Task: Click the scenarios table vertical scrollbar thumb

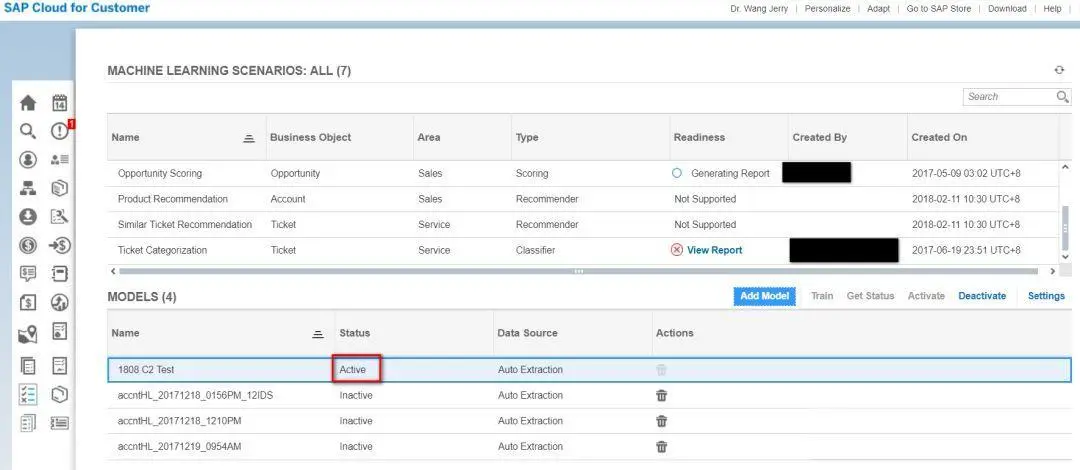Action: coord(1066,227)
